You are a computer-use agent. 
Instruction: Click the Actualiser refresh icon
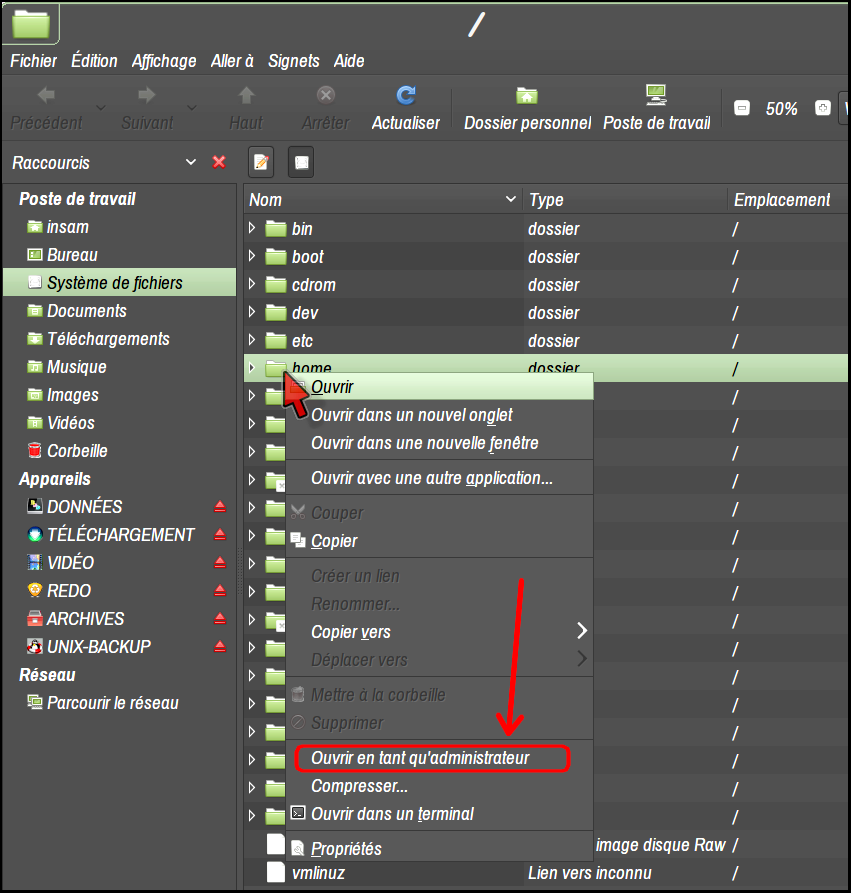[405, 97]
